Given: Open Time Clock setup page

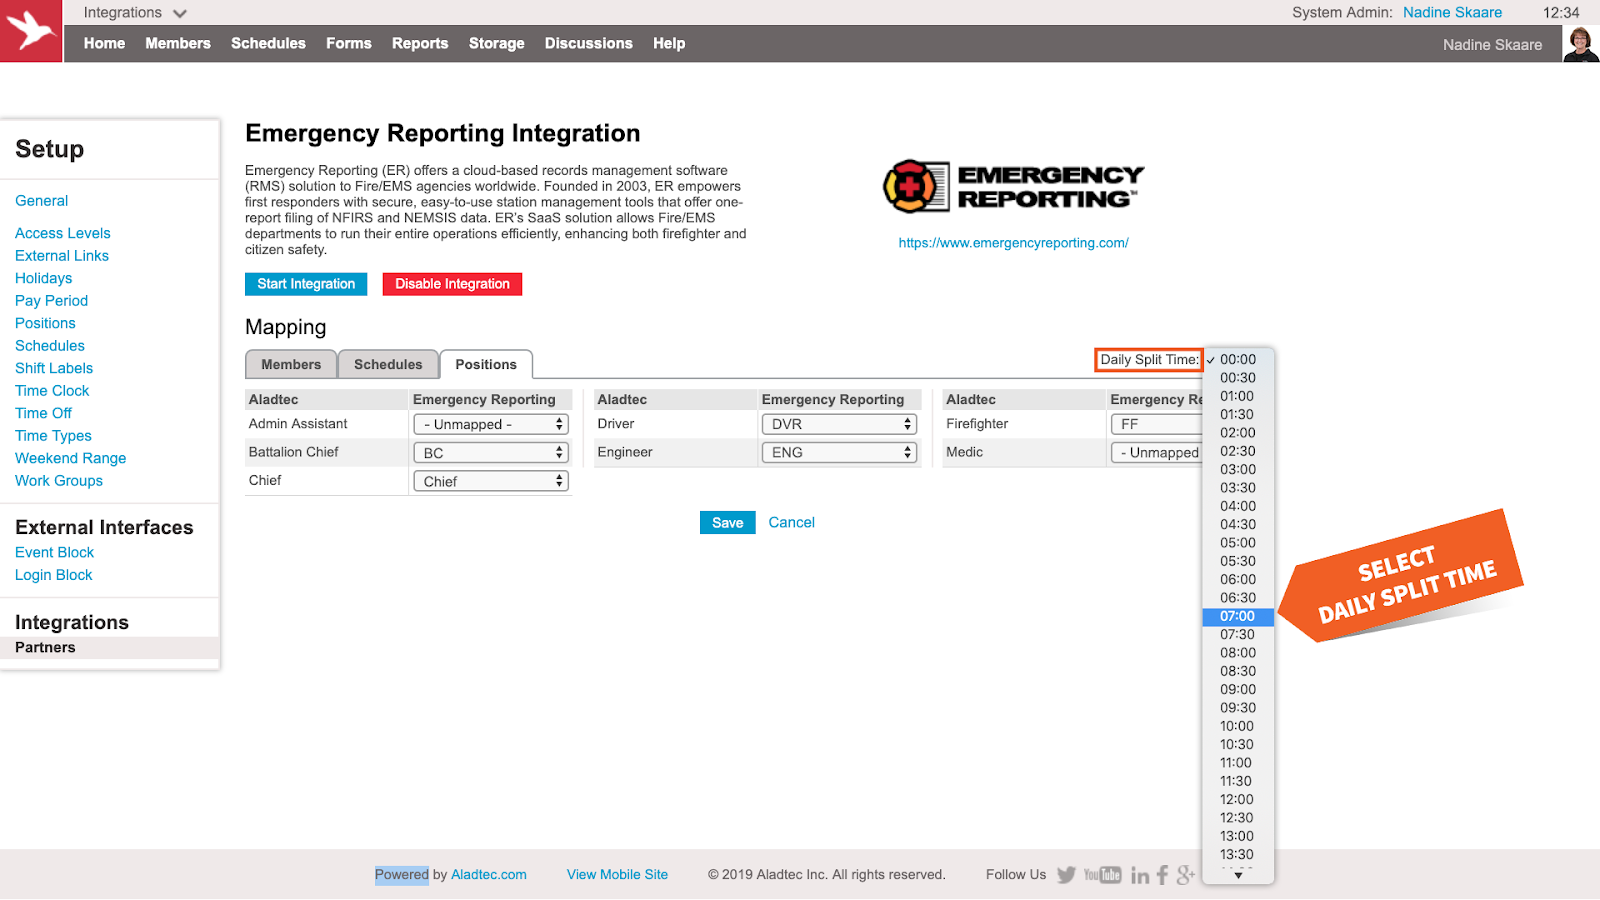Looking at the screenshot, I should [x=52, y=391].
